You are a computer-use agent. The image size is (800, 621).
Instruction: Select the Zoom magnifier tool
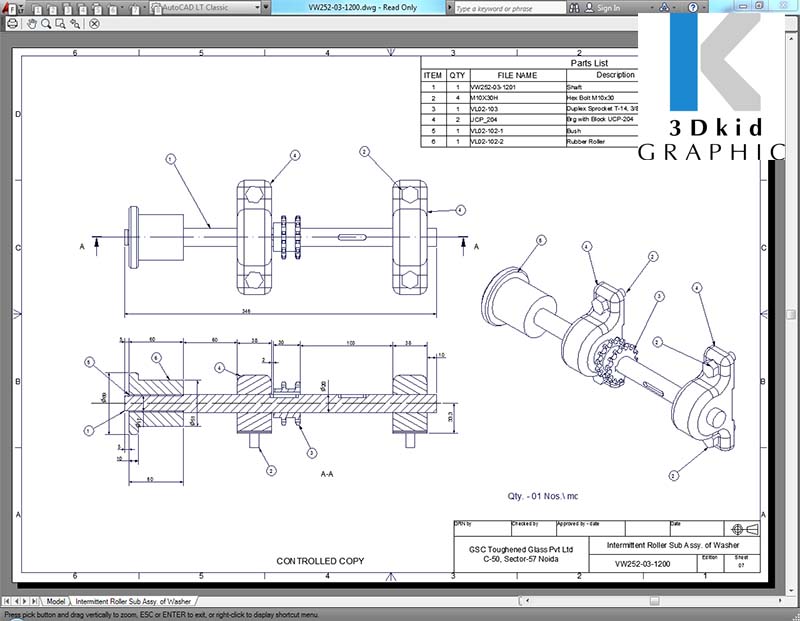coord(46,23)
